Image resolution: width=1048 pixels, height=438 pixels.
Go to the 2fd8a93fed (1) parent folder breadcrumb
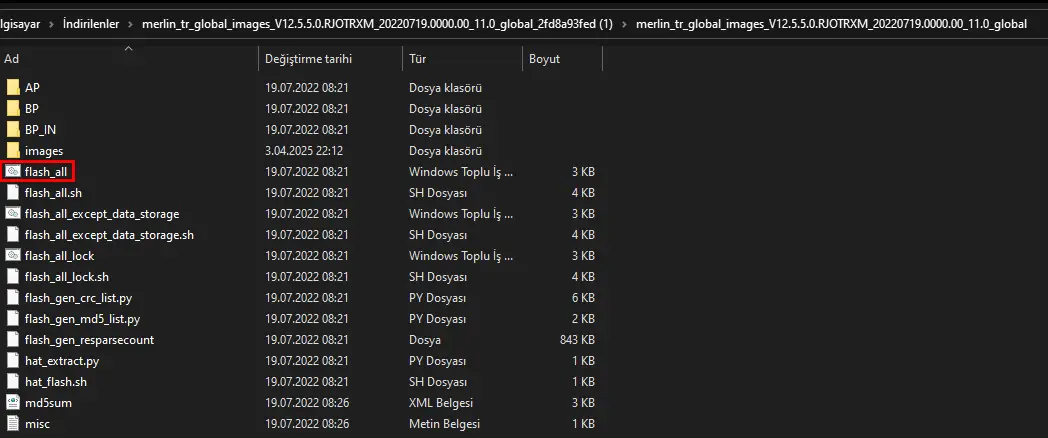[x=377, y=24]
